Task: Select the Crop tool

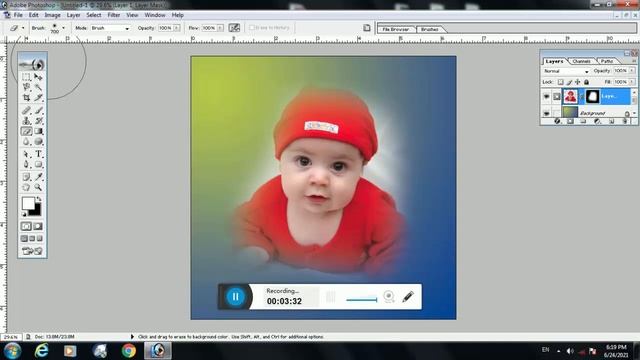Action: 27,98
